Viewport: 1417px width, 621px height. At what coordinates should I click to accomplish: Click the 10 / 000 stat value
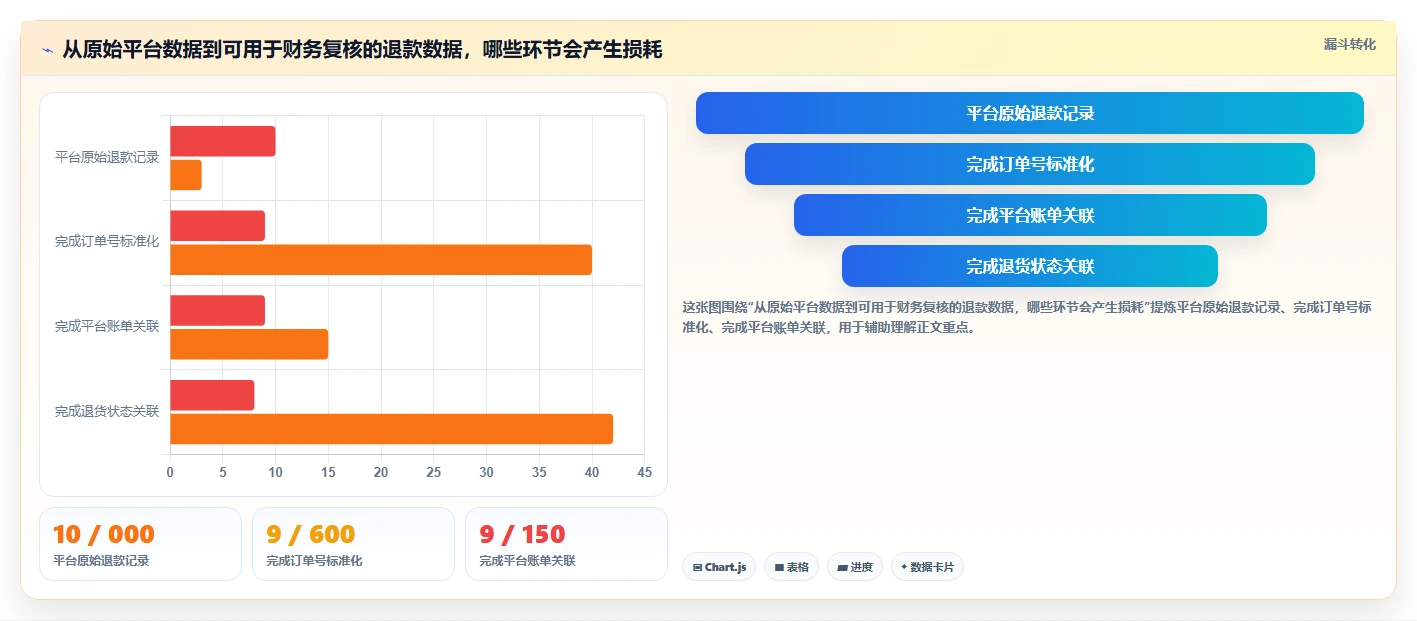tap(104, 535)
